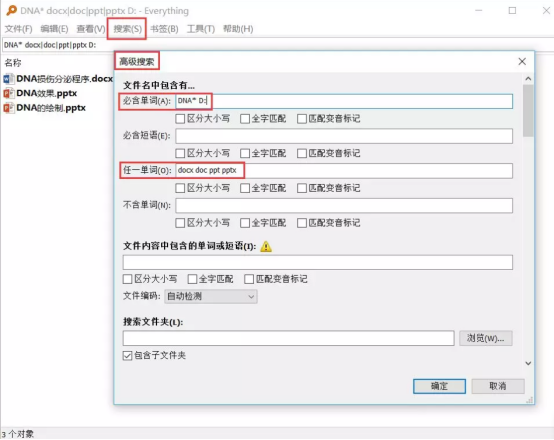Viewport: 554px width, 440px height.
Task: Enable 匹配变音标记 under 必含短语
Action: (302, 153)
